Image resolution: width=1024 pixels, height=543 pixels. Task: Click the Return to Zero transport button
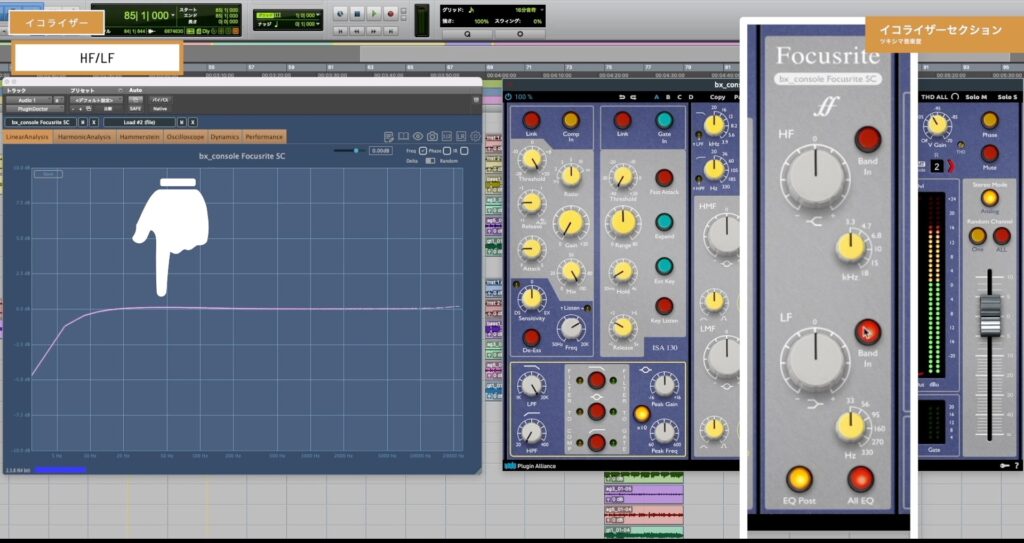340,31
